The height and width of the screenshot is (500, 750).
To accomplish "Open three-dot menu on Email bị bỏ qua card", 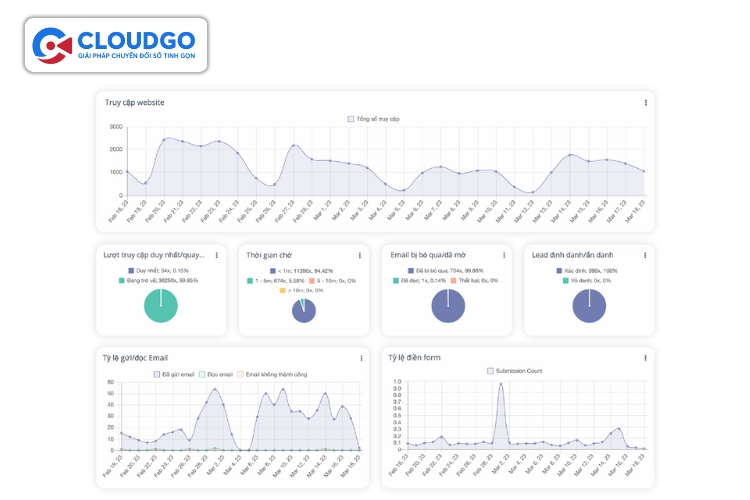I will click(502, 255).
